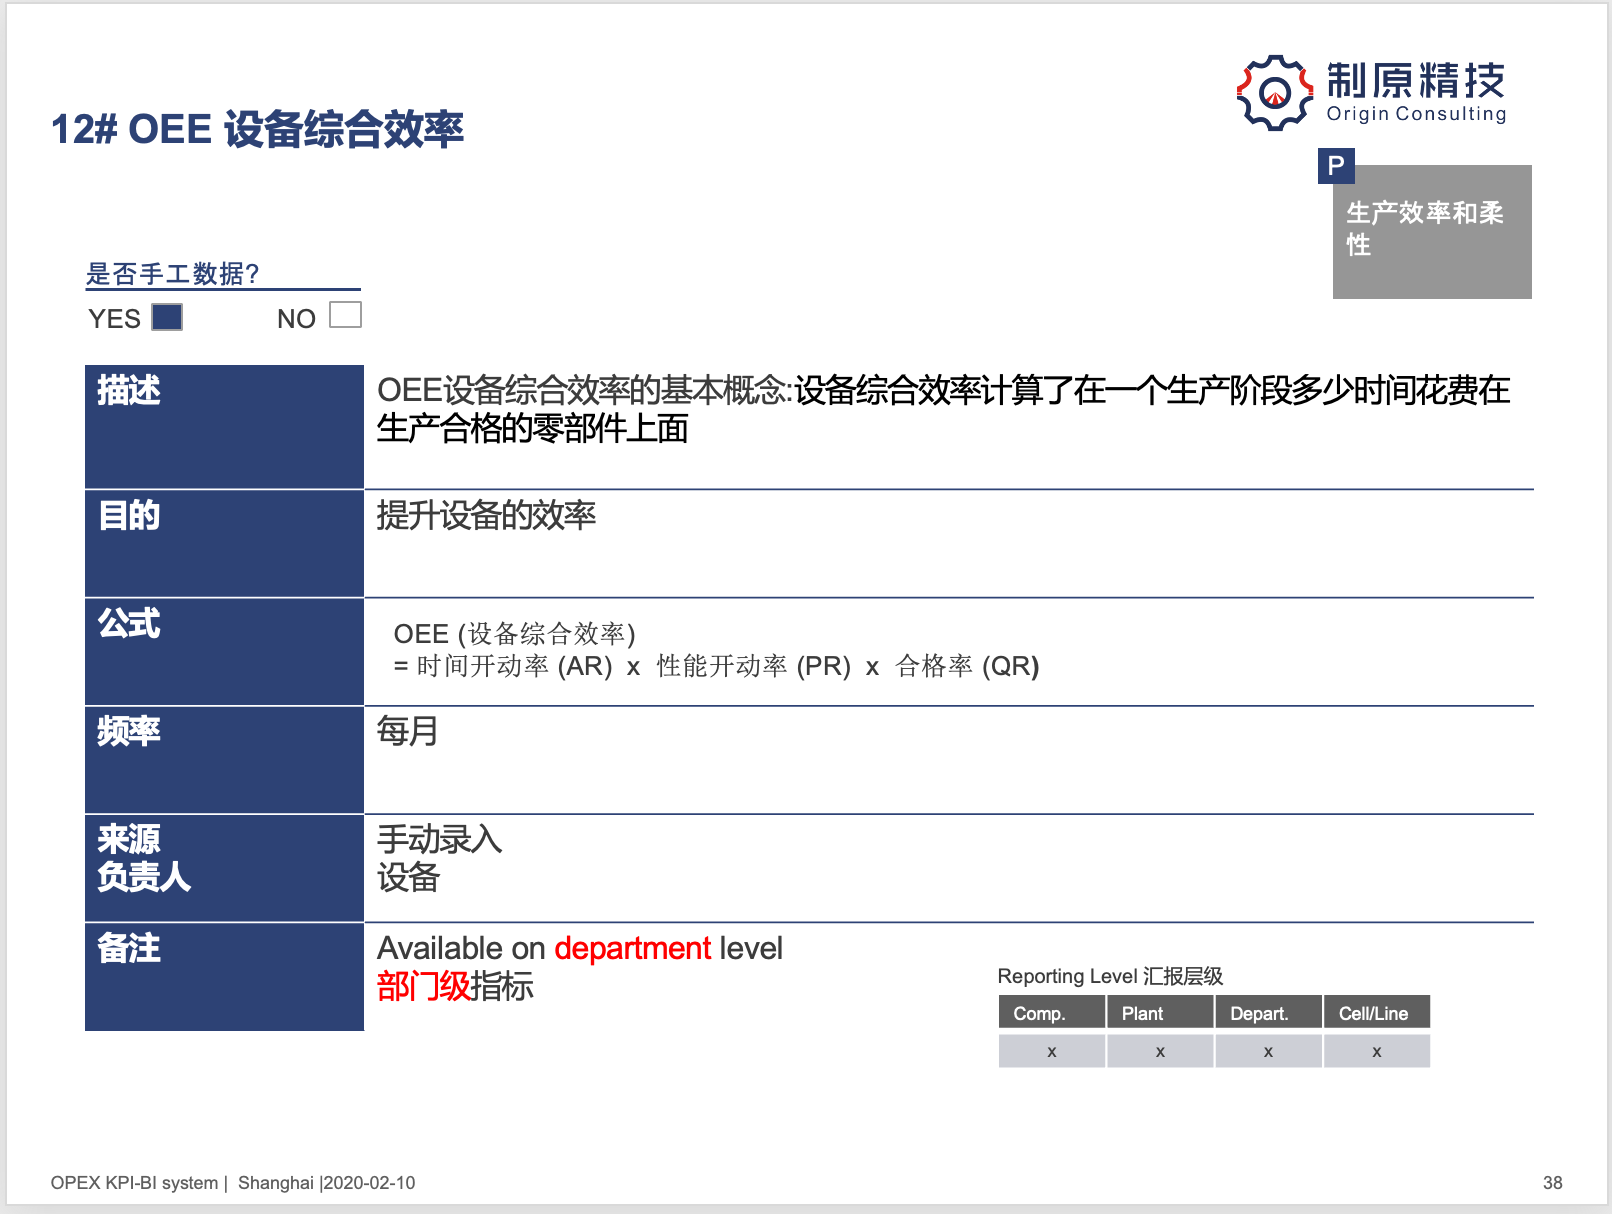Click the red word department

point(632,948)
